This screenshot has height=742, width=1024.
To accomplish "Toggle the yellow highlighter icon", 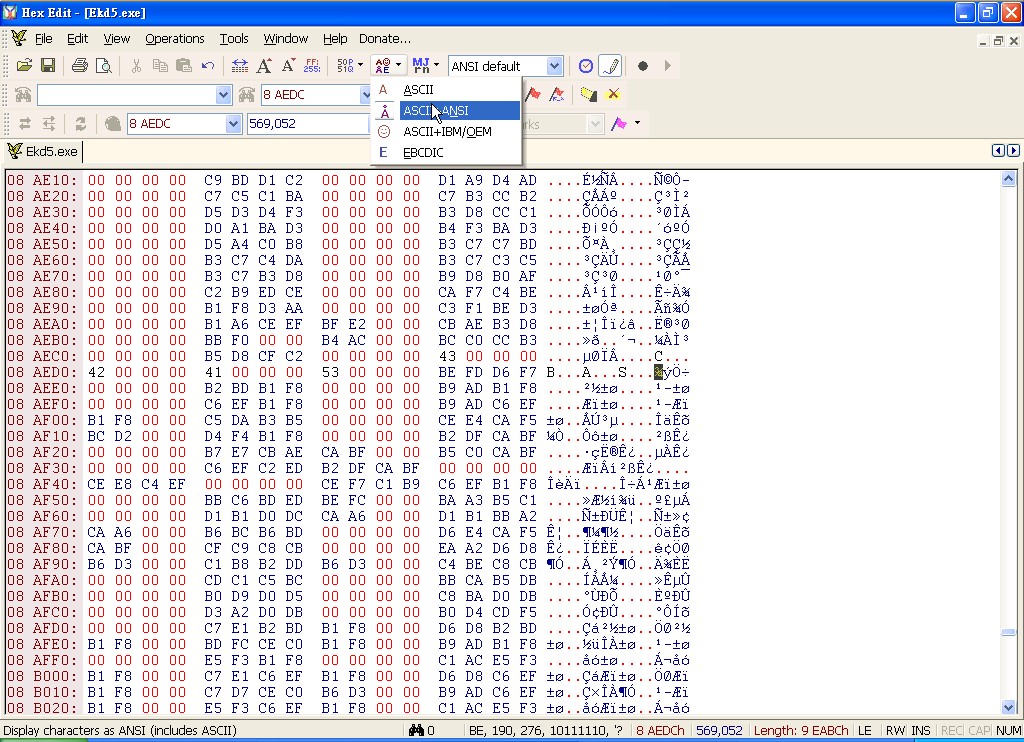I will pyautogui.click(x=588, y=95).
